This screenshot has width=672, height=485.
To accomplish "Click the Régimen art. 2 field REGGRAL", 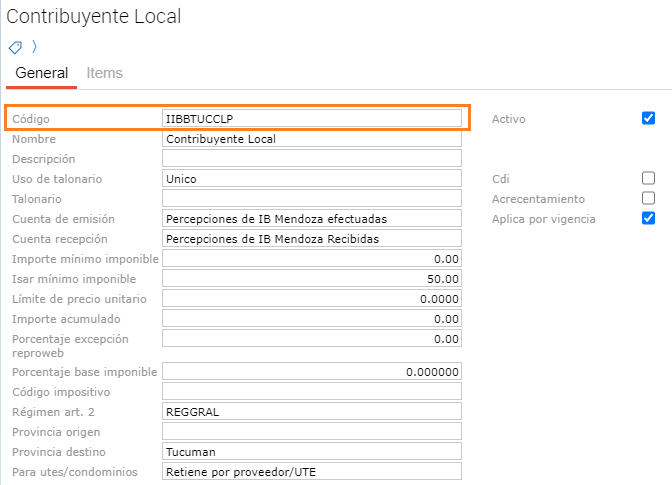I will [x=312, y=411].
